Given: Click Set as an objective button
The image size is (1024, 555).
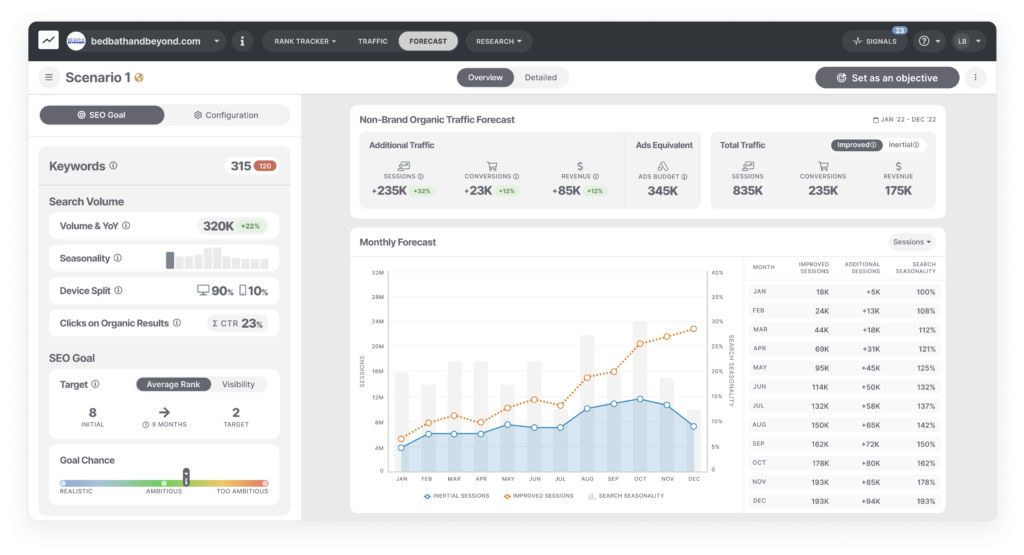Looking at the screenshot, I should (x=887, y=78).
